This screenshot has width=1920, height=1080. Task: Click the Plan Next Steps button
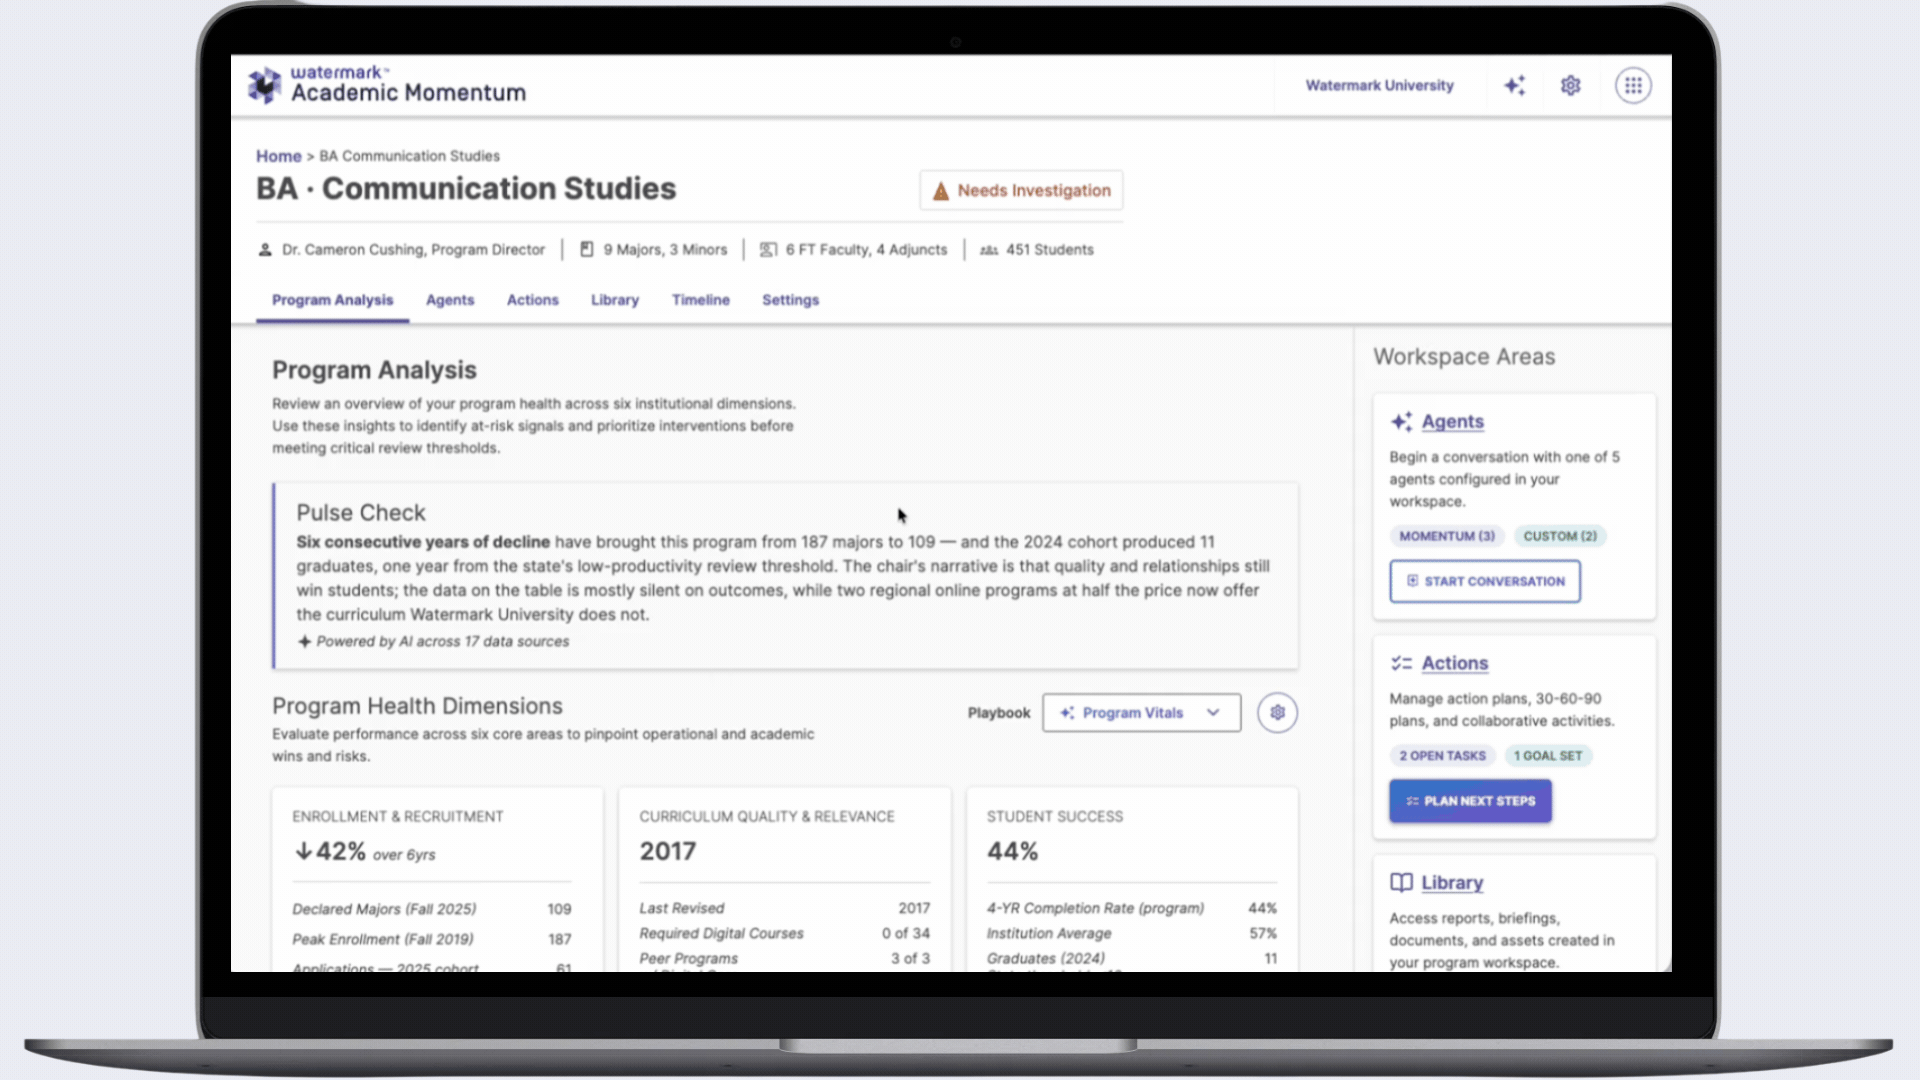point(1470,801)
